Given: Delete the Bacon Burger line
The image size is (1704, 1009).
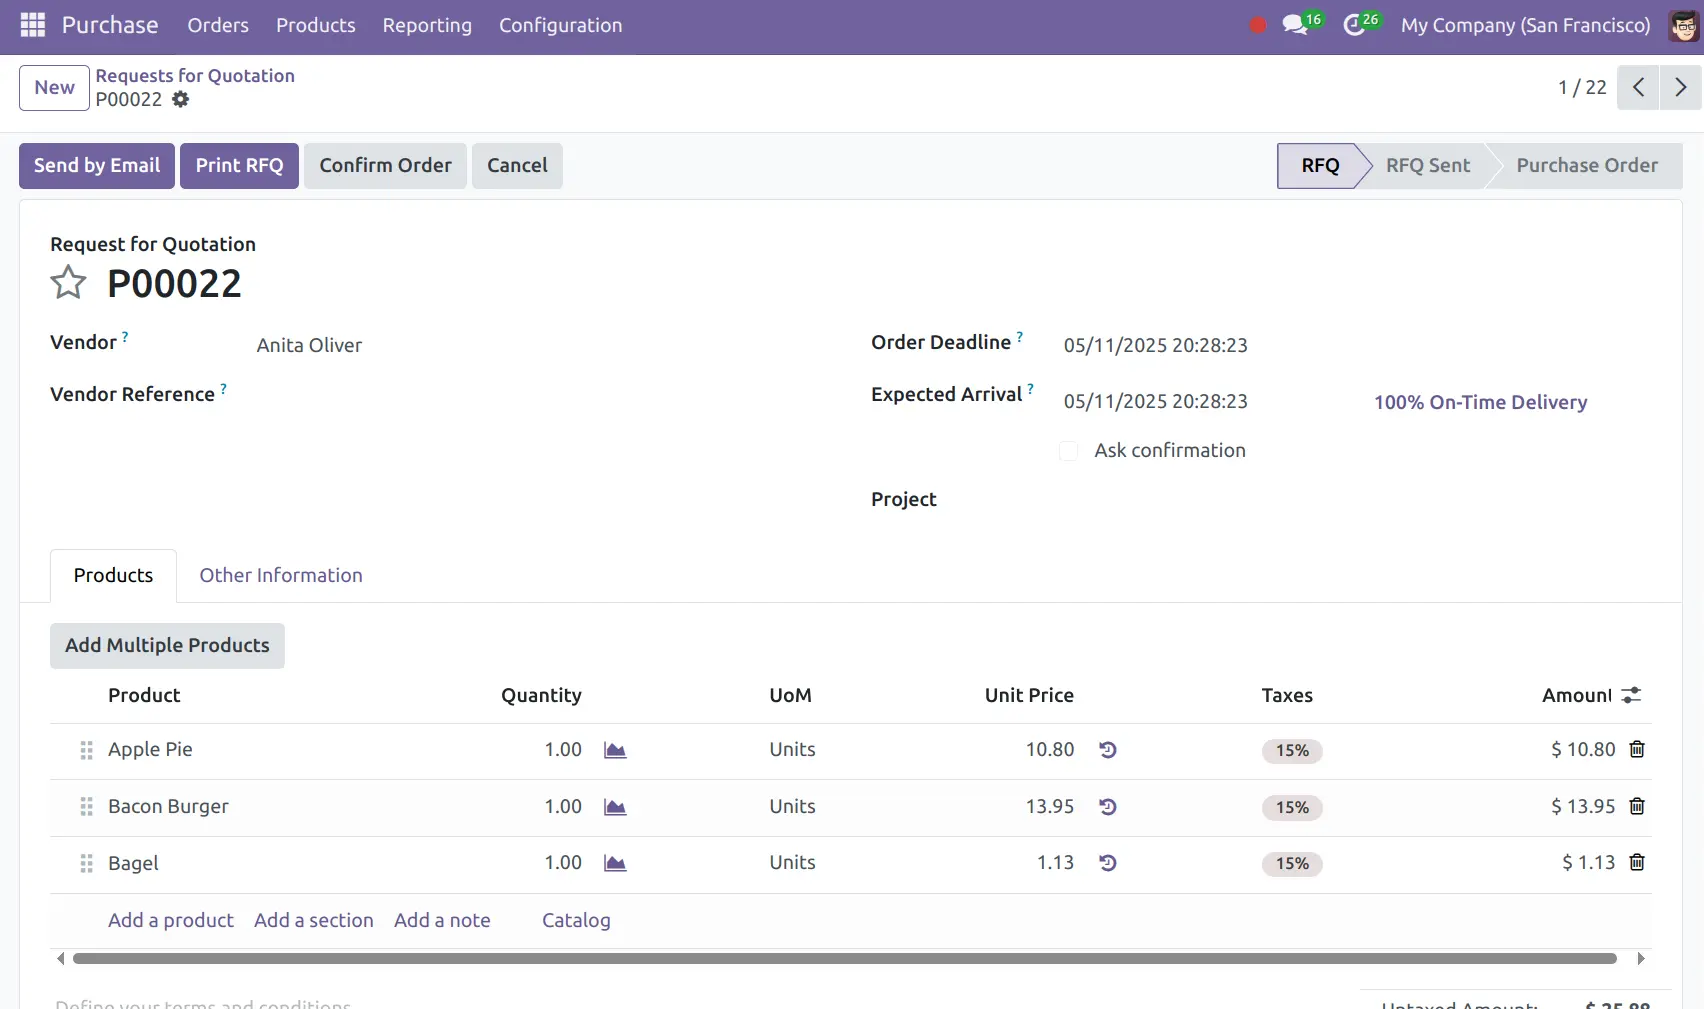Looking at the screenshot, I should click(x=1637, y=806).
